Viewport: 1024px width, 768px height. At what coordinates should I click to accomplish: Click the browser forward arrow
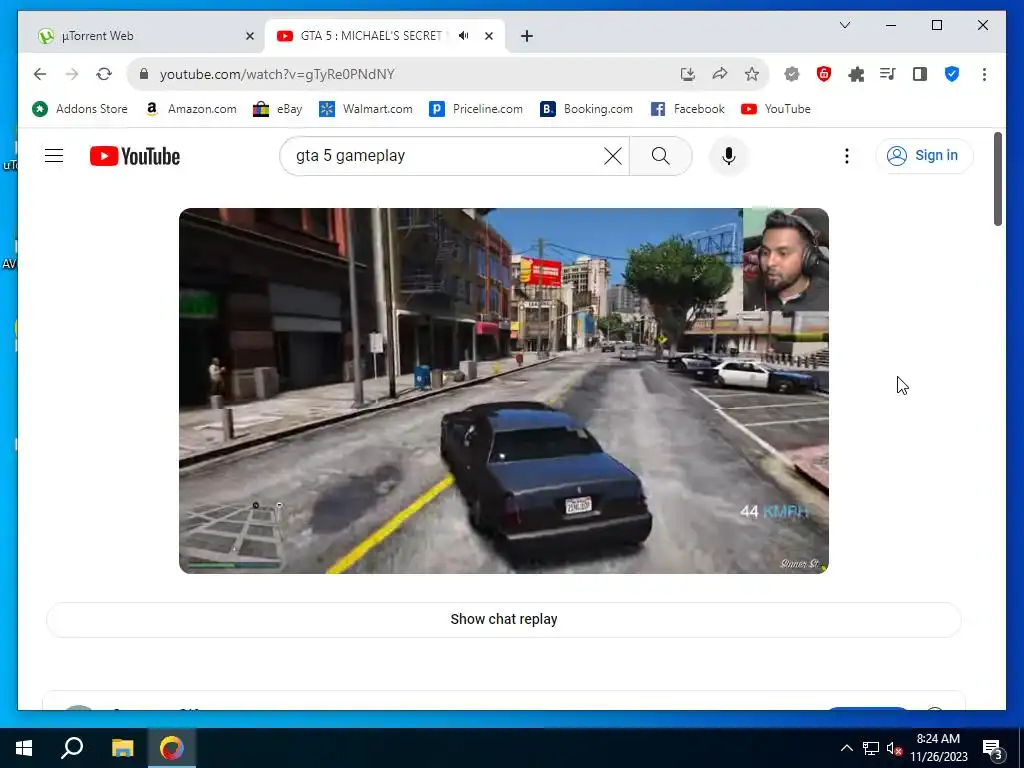tap(72, 74)
